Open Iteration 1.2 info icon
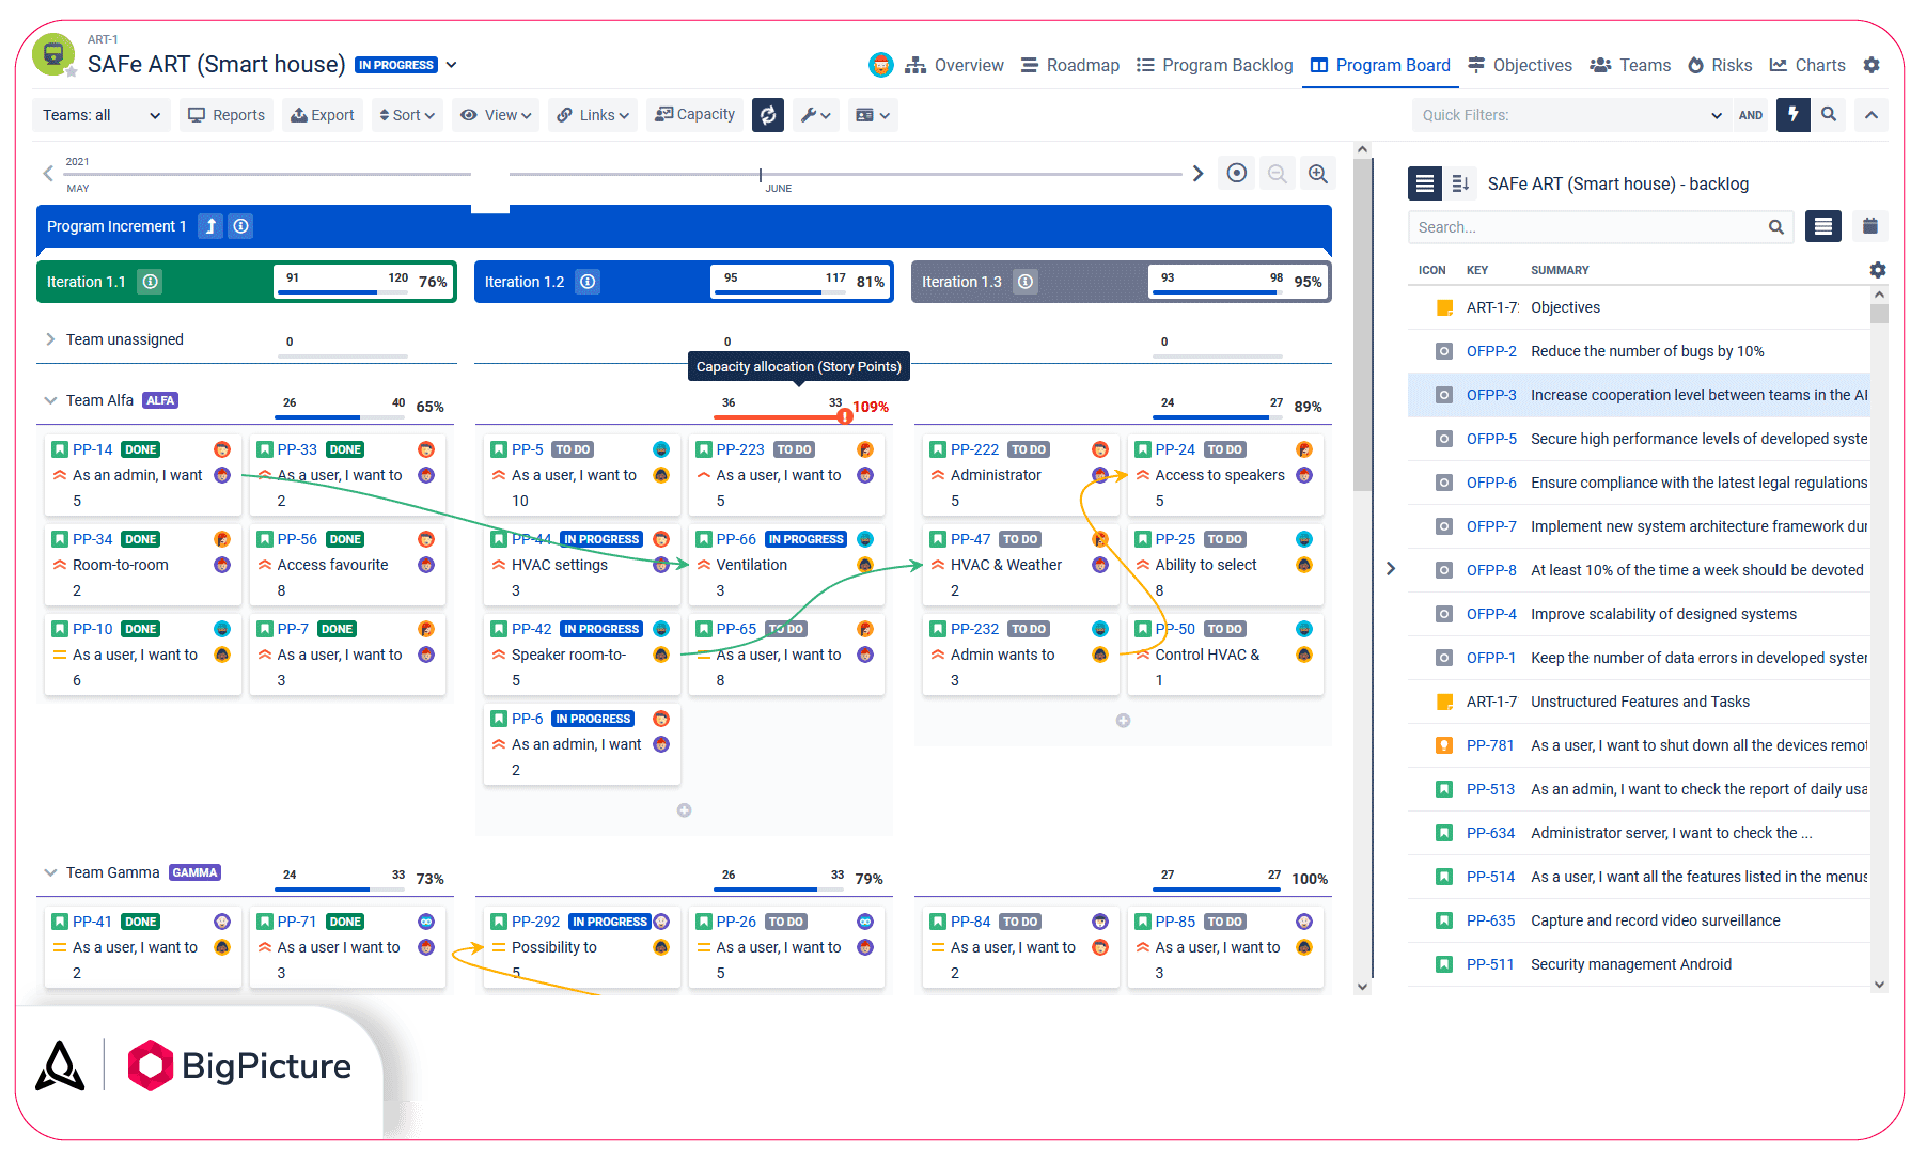Screen dimensions: 1920x1160 click(588, 282)
